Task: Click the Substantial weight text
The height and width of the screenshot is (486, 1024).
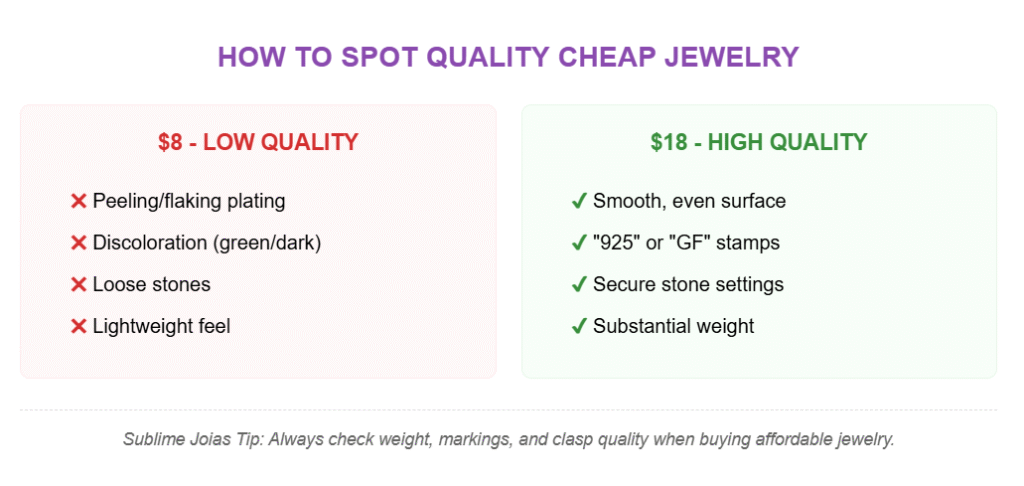Action: 673,326
